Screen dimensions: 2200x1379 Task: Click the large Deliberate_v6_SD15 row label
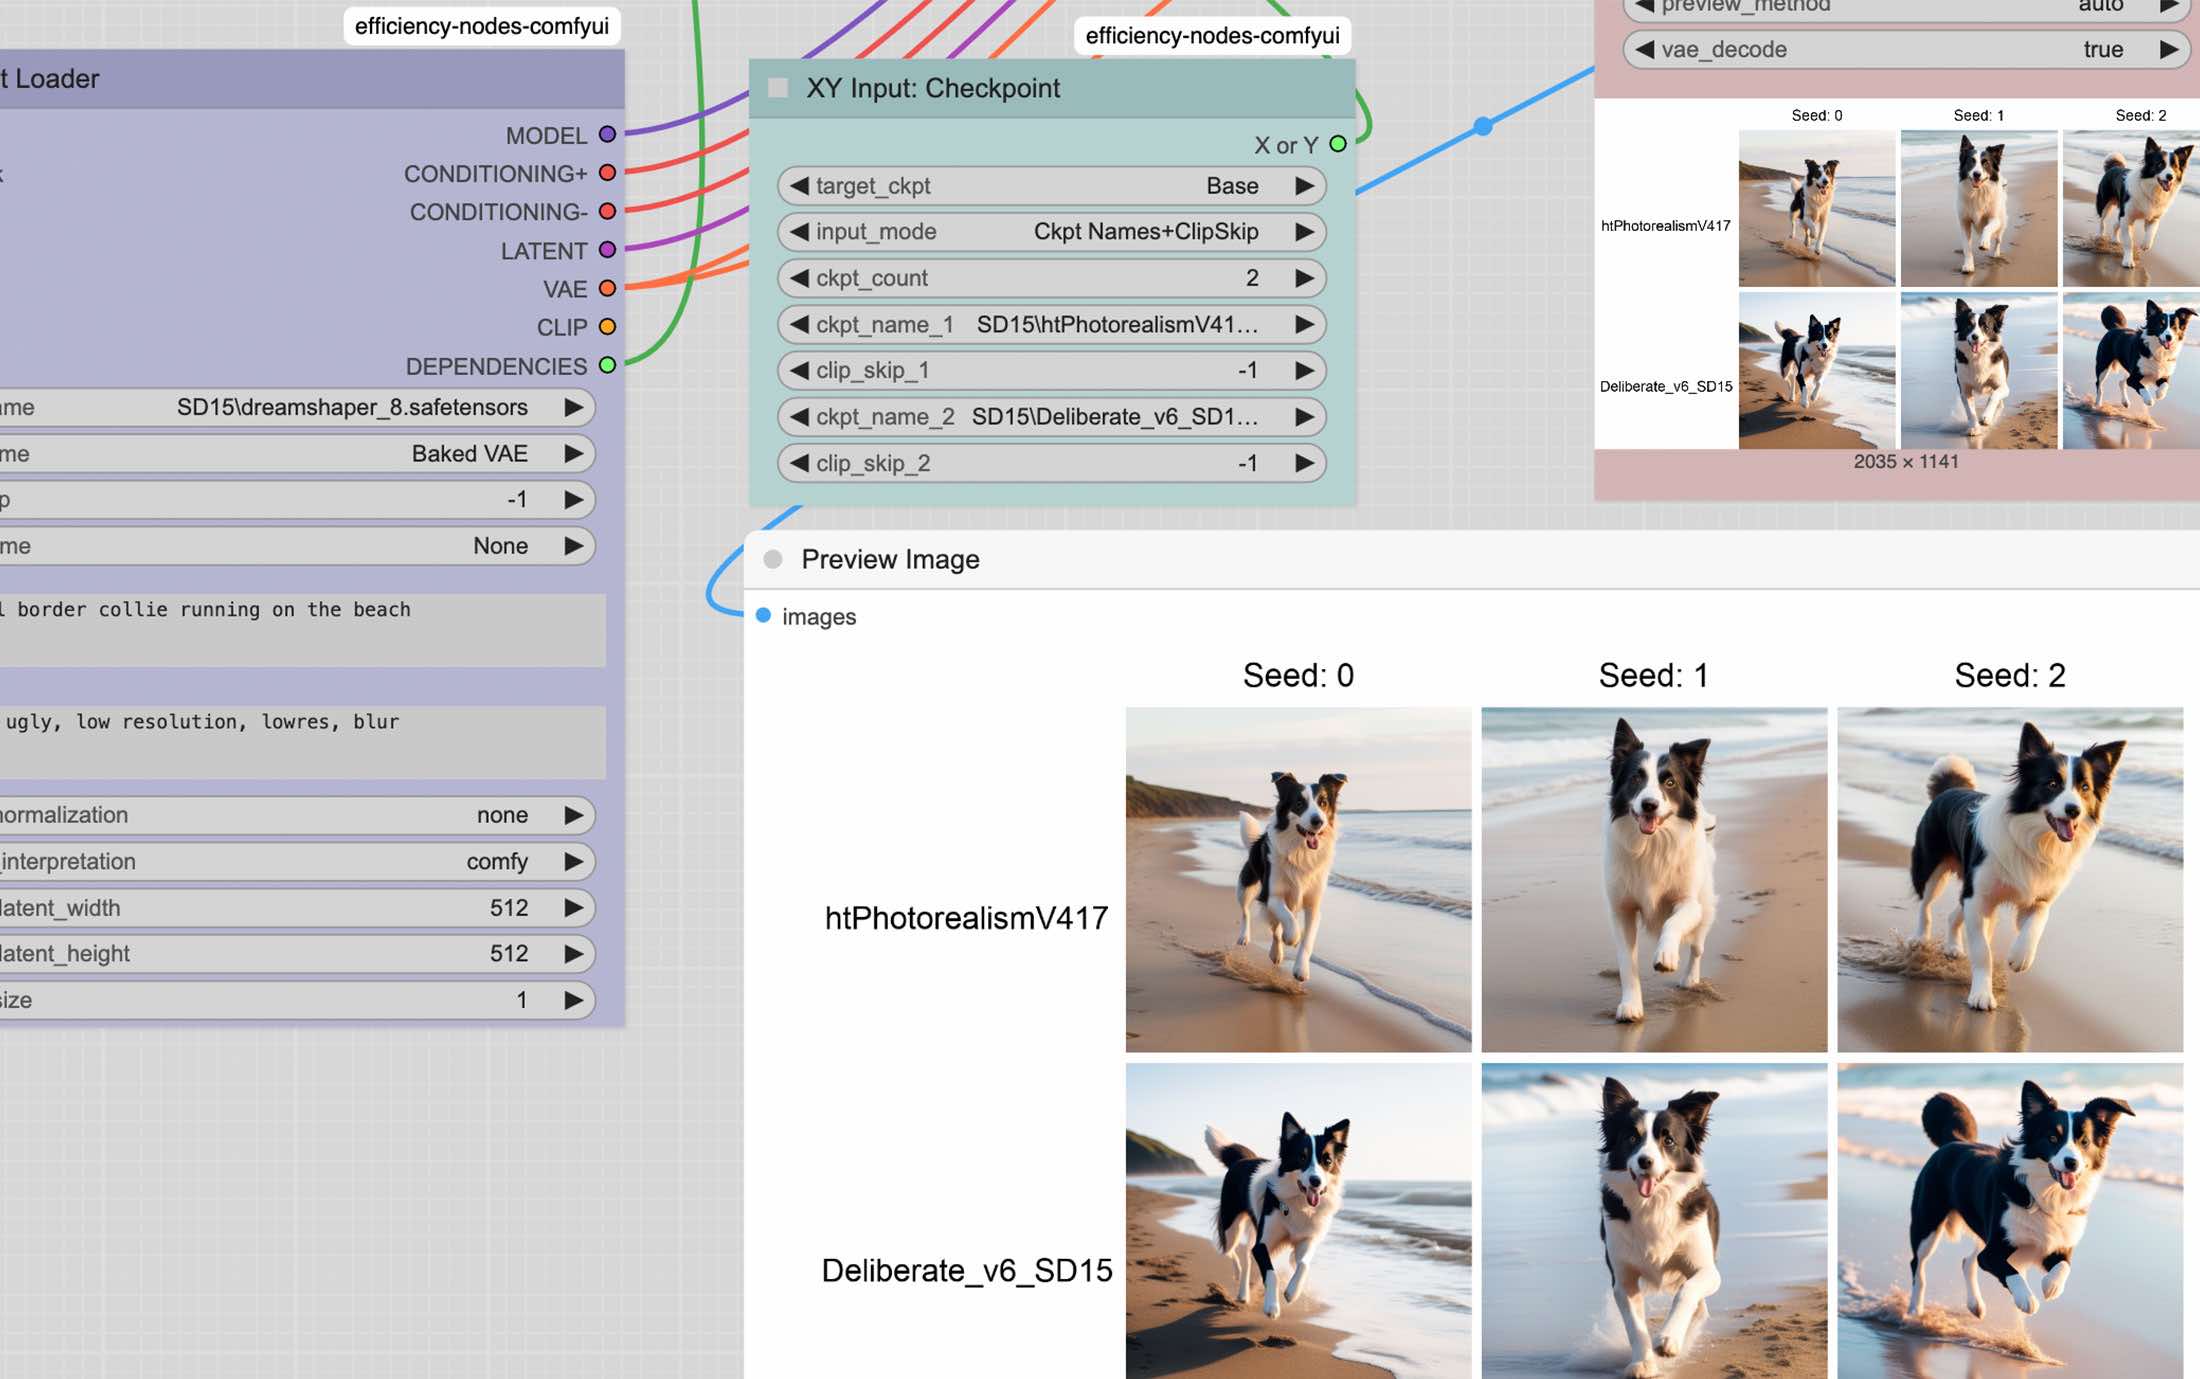(966, 1270)
